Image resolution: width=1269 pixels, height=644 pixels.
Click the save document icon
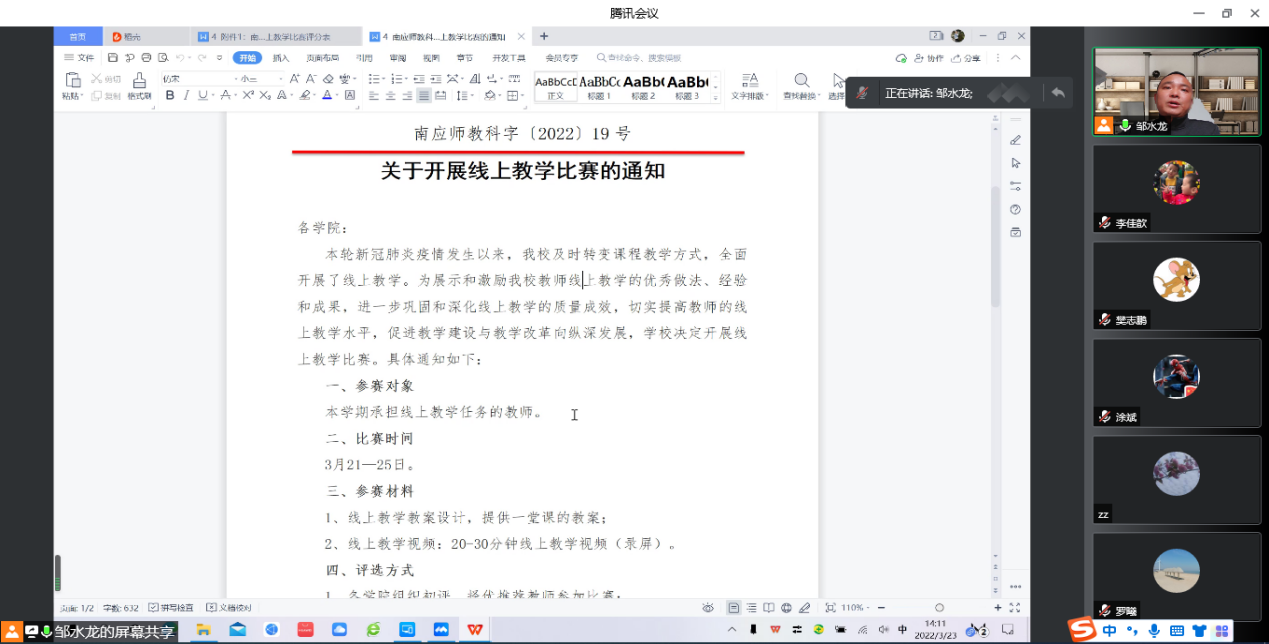pos(113,58)
